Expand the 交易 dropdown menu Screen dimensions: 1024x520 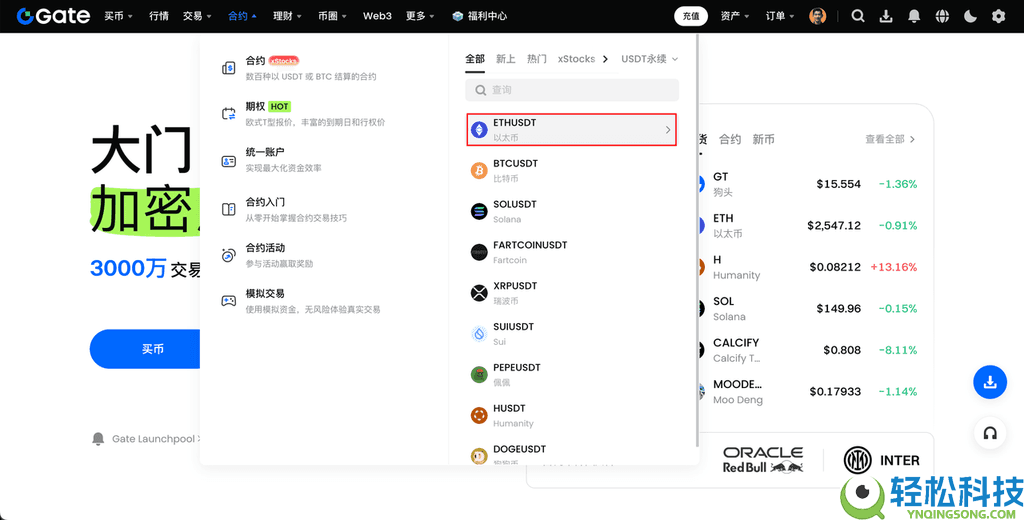(198, 16)
